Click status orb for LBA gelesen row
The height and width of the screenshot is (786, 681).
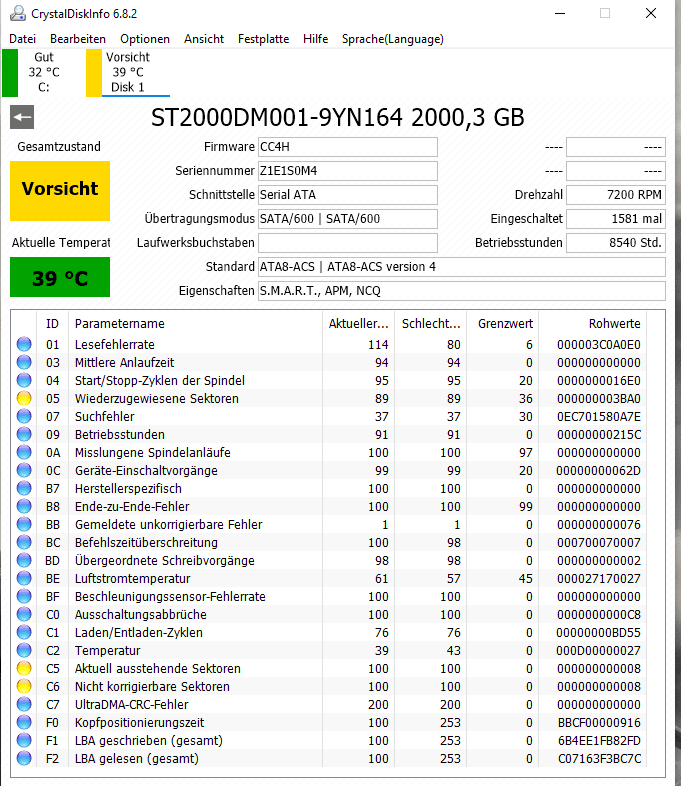pos(24,758)
